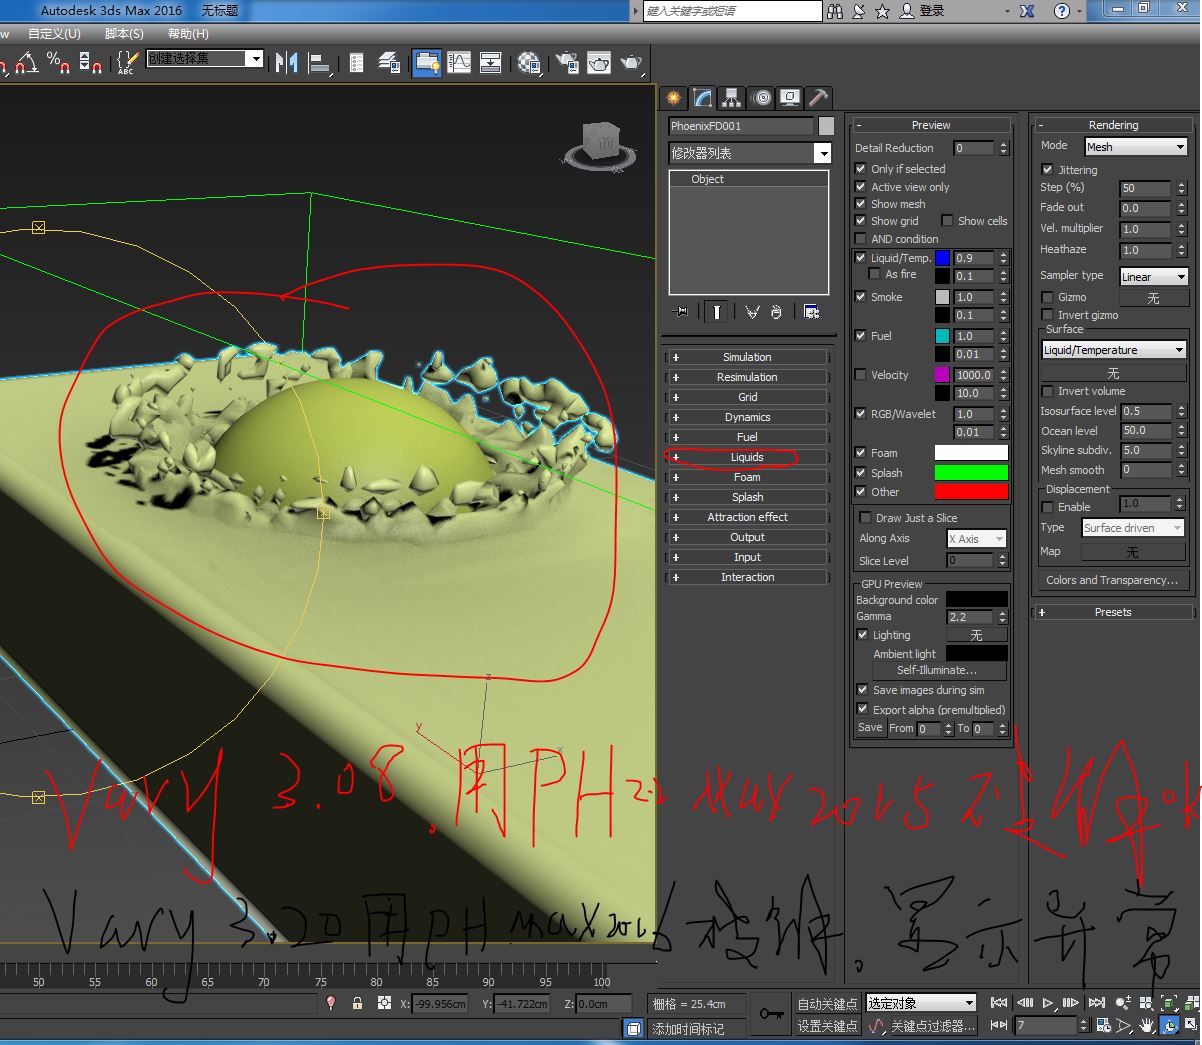Image resolution: width=1202 pixels, height=1045 pixels.
Task: Click the green Splash color swatch
Action: click(x=970, y=473)
